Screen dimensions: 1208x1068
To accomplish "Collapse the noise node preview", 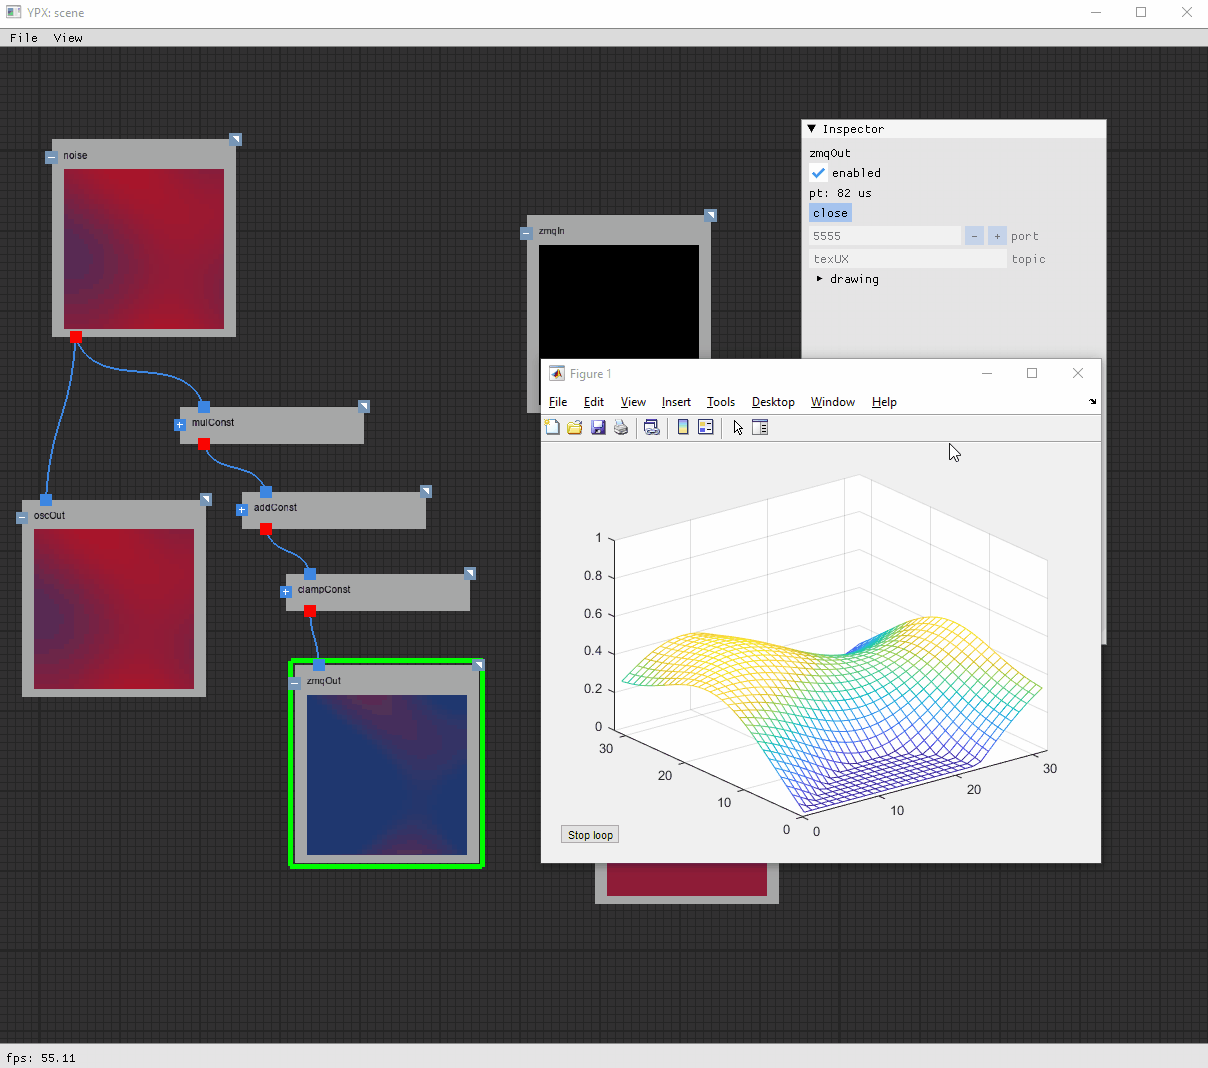I will [x=51, y=157].
